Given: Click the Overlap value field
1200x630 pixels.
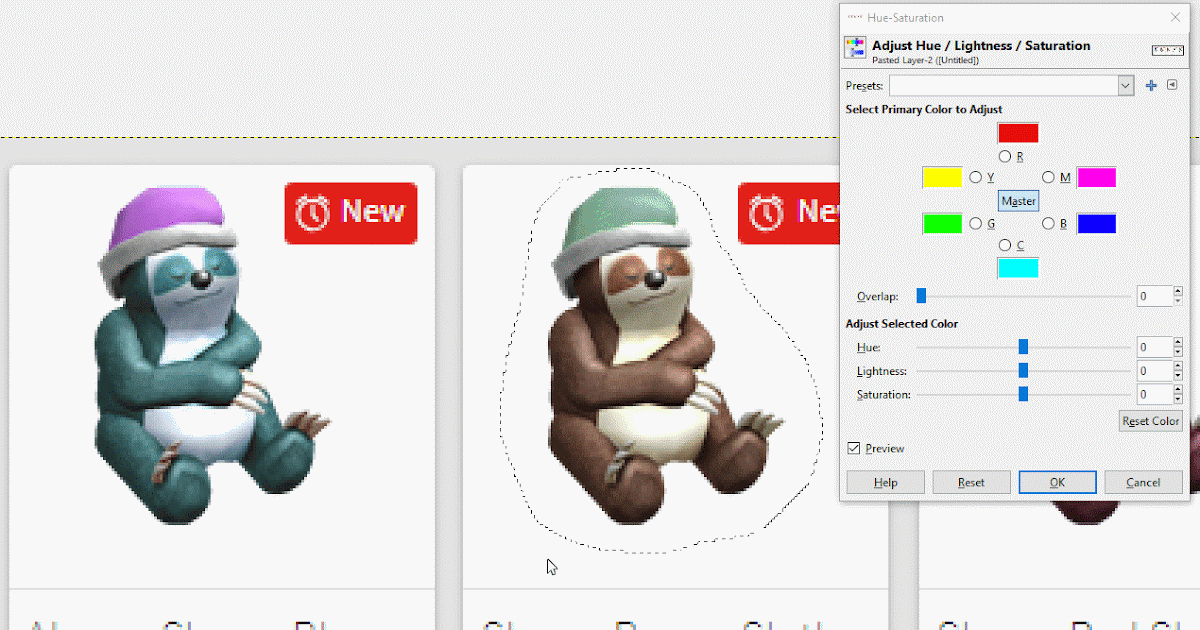Looking at the screenshot, I should [x=1154, y=296].
